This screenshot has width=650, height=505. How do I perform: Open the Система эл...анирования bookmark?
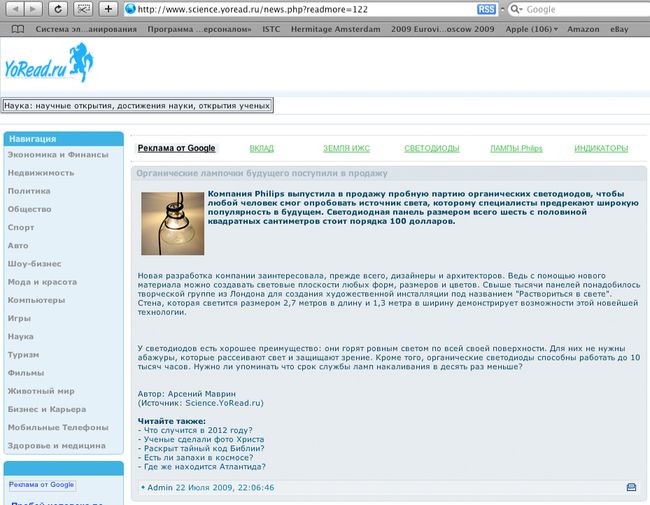coord(86,29)
